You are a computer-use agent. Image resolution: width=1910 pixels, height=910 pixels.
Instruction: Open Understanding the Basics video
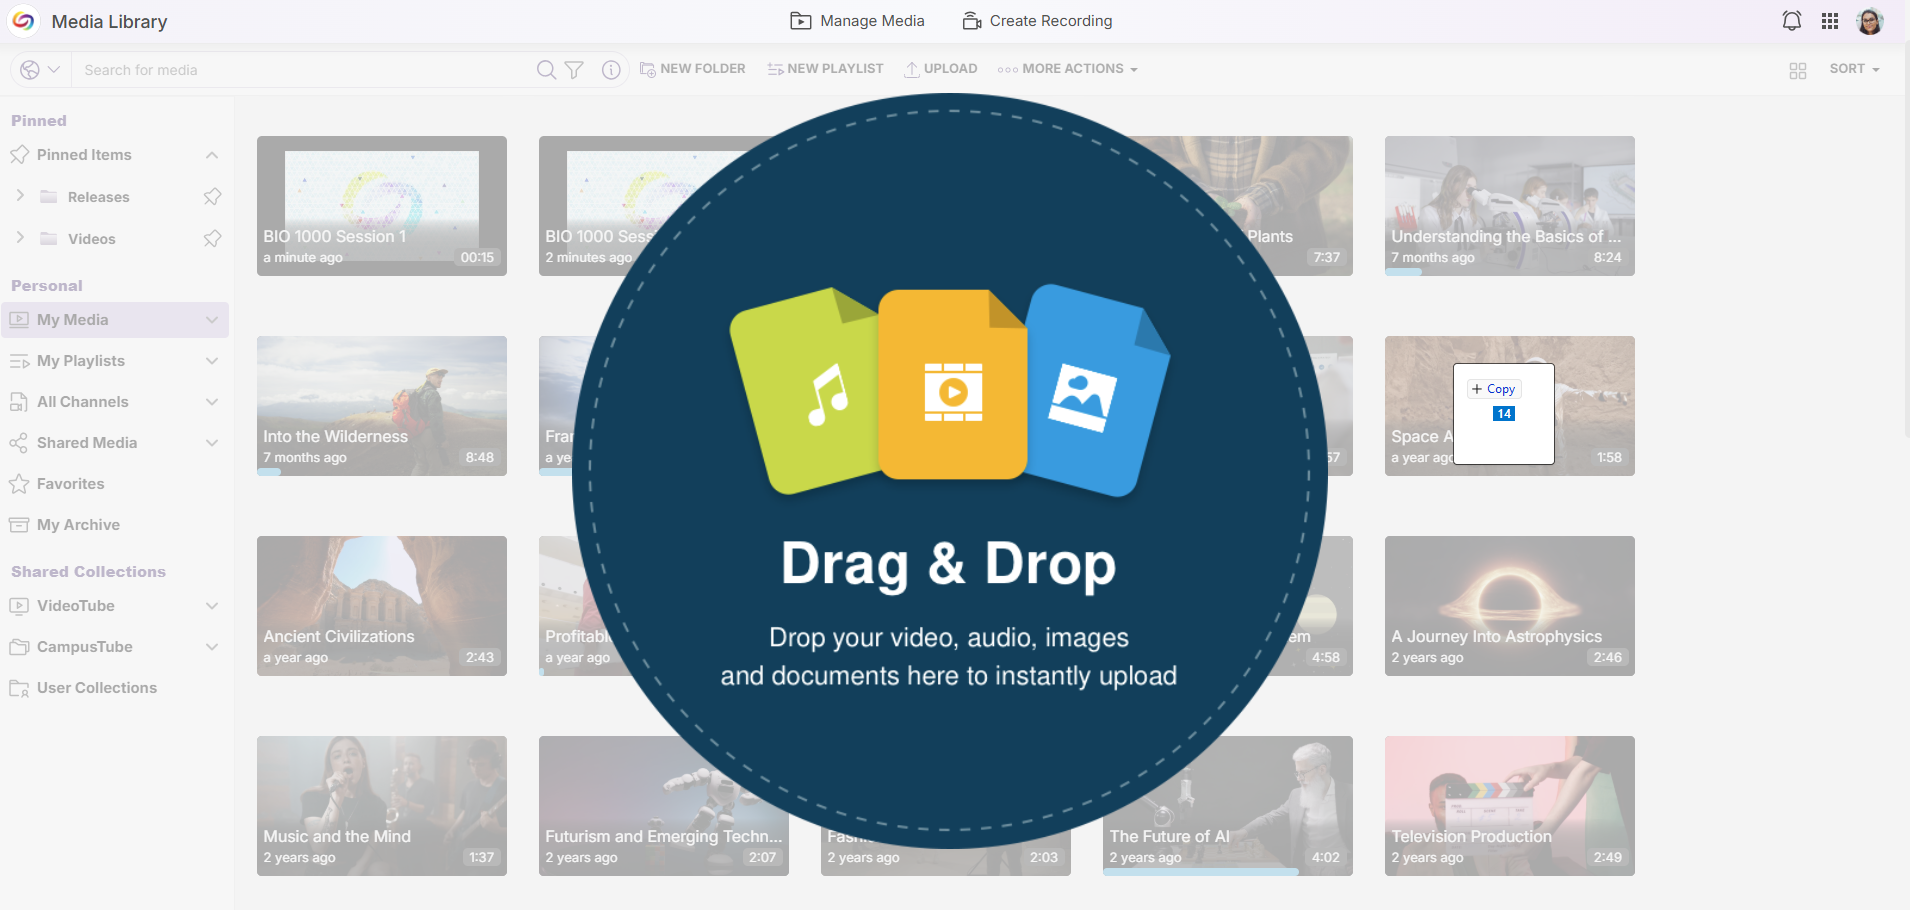[x=1510, y=206]
